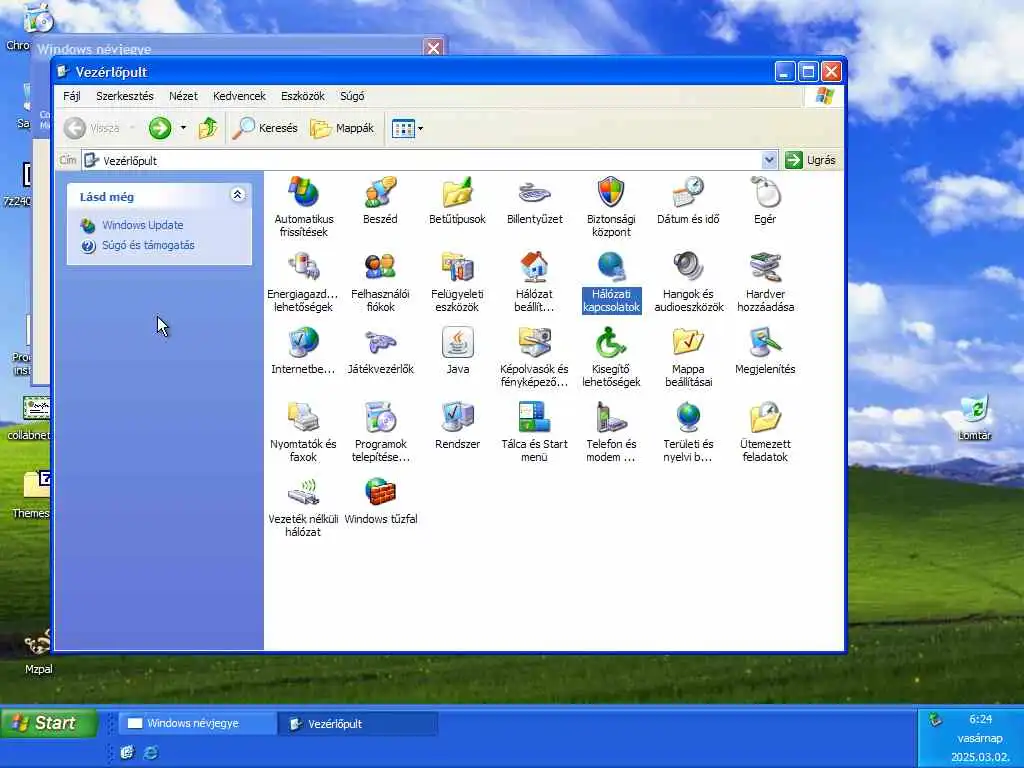Image resolution: width=1024 pixels, height=768 pixels.
Task: Open the views dropdown button
Action: point(408,128)
